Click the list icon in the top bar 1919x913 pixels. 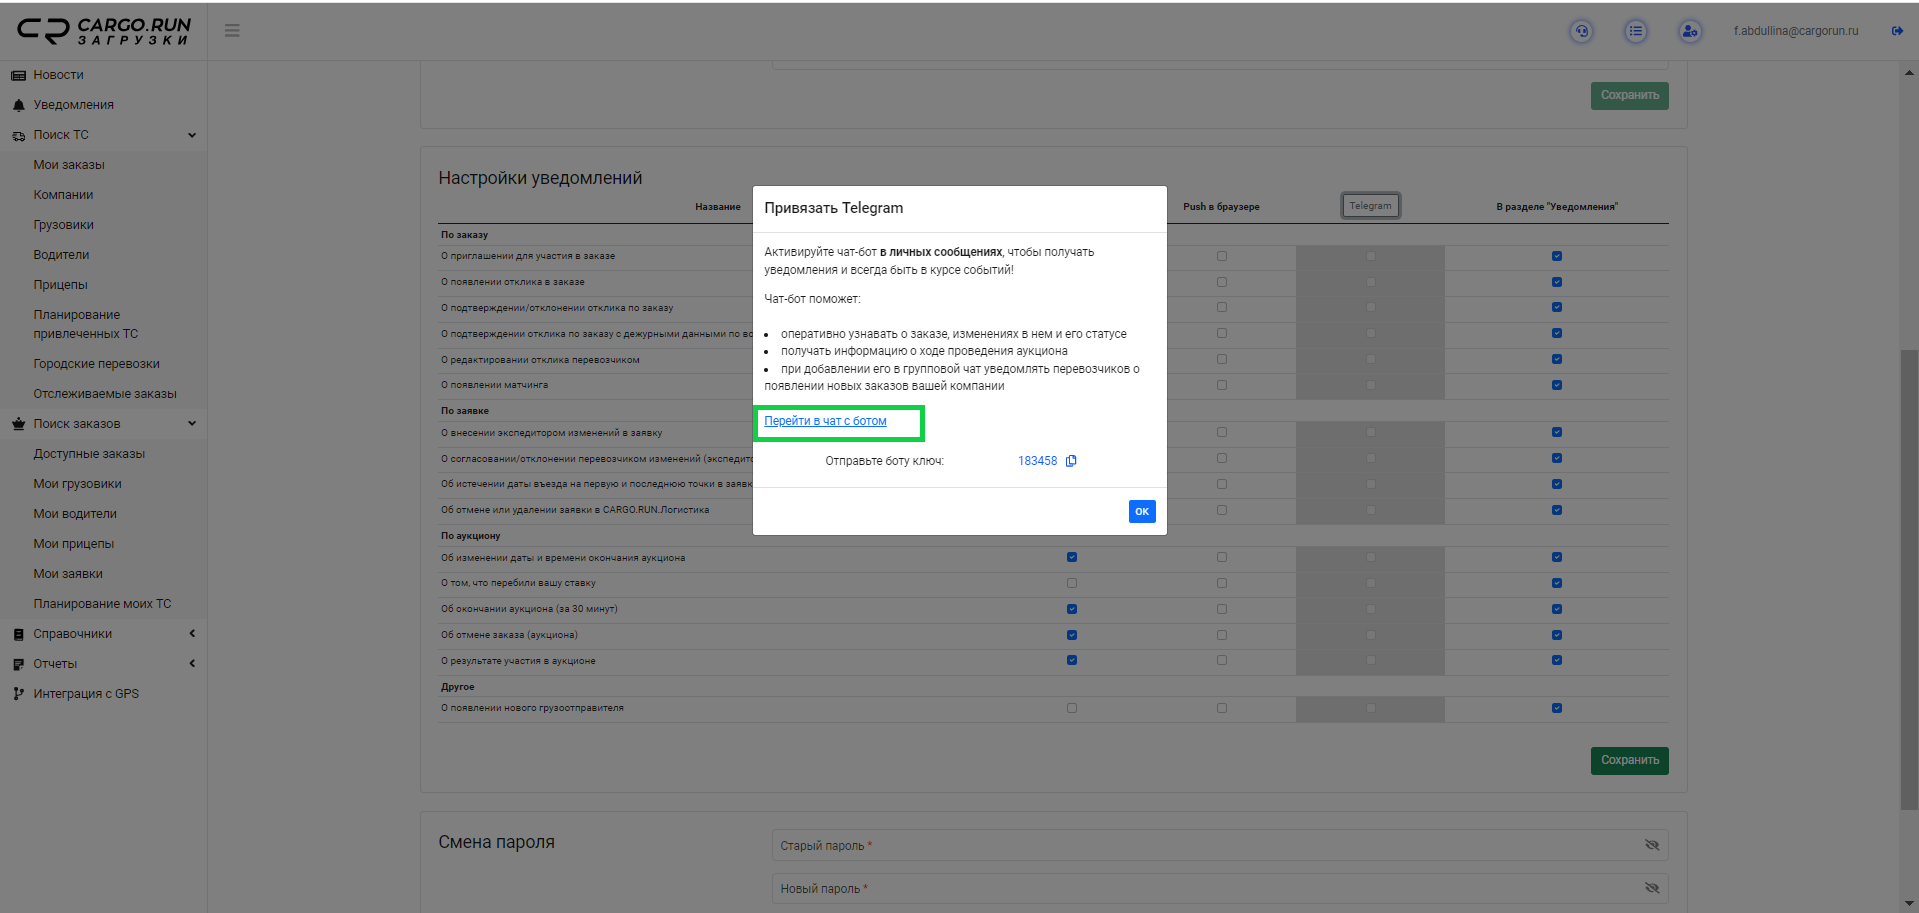pyautogui.click(x=1636, y=31)
